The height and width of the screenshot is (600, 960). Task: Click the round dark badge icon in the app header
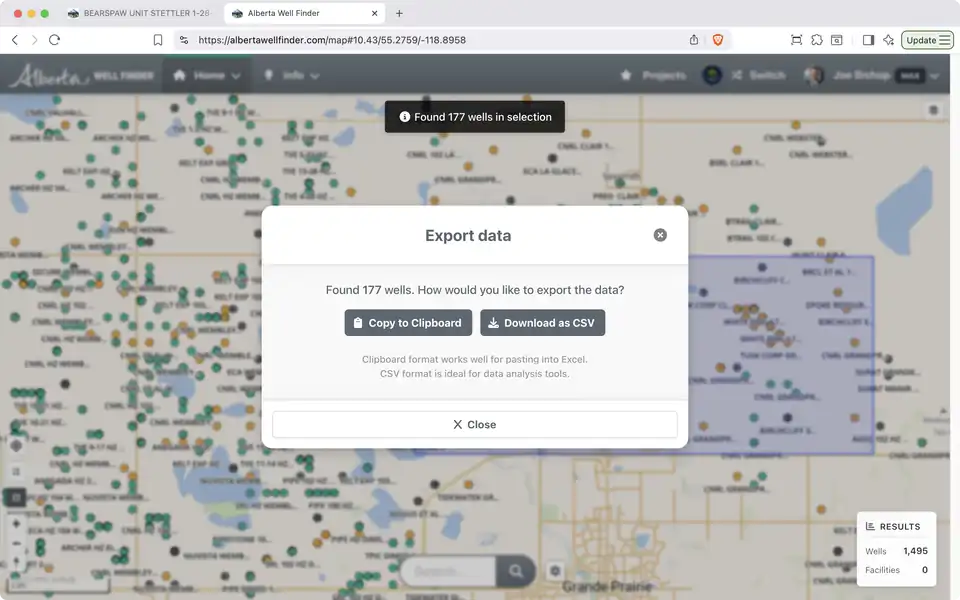pos(711,75)
